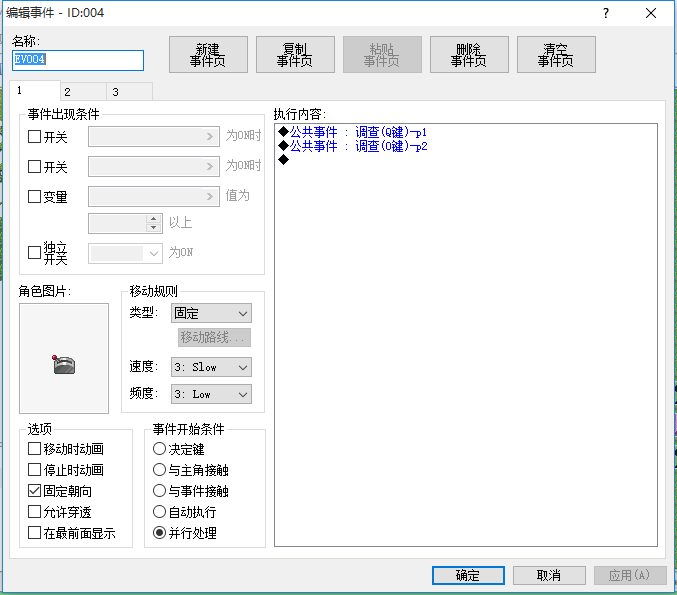Click 新建事件页 button
Image resolution: width=677 pixels, height=595 pixels.
[x=208, y=55]
